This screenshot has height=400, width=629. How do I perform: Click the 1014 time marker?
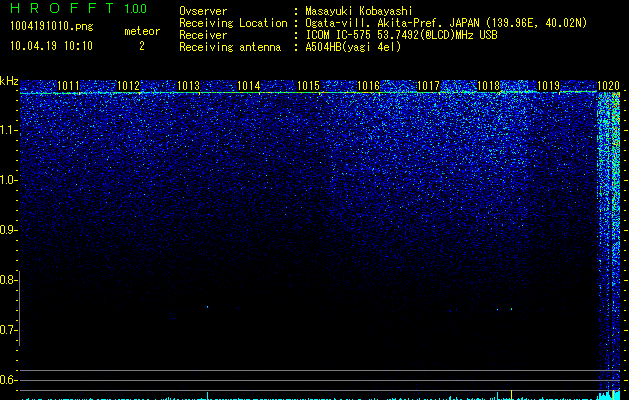coord(248,86)
